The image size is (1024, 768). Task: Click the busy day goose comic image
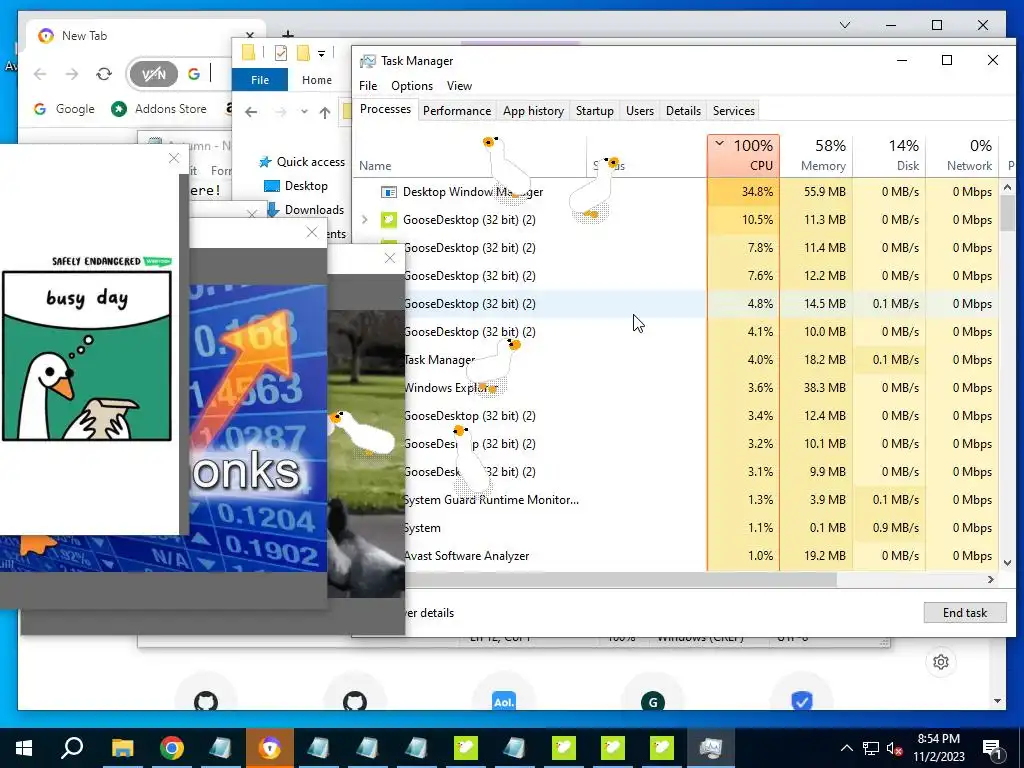click(x=87, y=356)
